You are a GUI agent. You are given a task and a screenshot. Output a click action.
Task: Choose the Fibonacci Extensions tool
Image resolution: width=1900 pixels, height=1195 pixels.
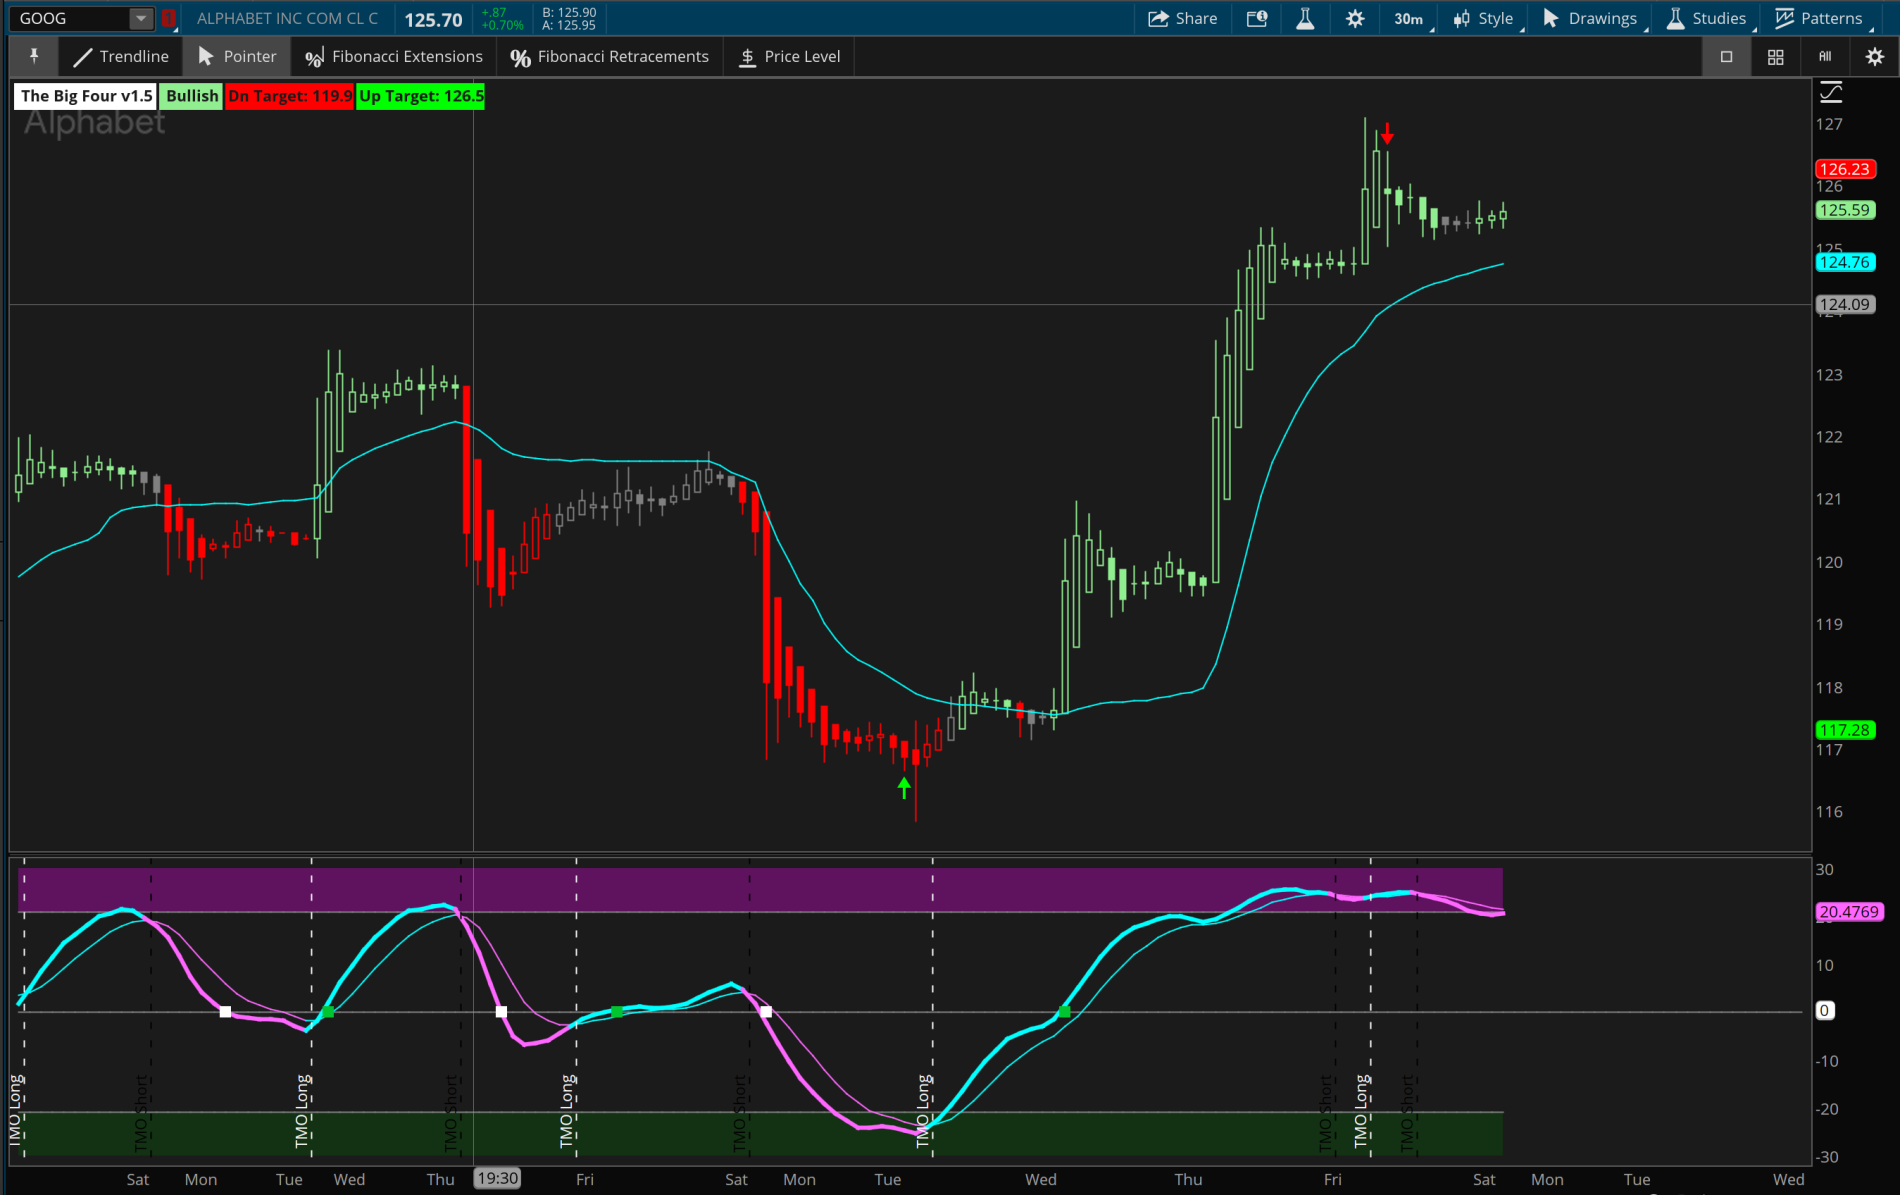[x=394, y=57]
